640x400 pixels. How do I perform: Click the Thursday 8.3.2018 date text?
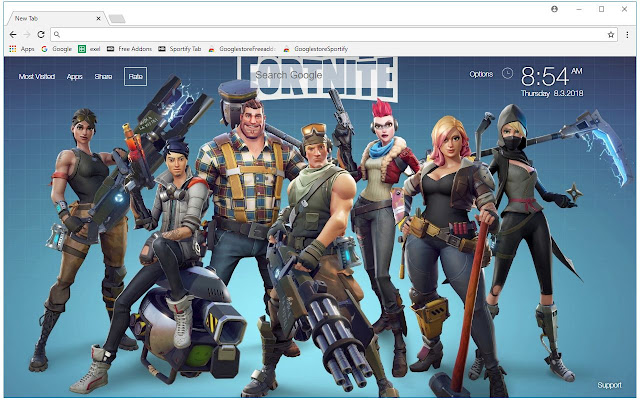[x=552, y=93]
